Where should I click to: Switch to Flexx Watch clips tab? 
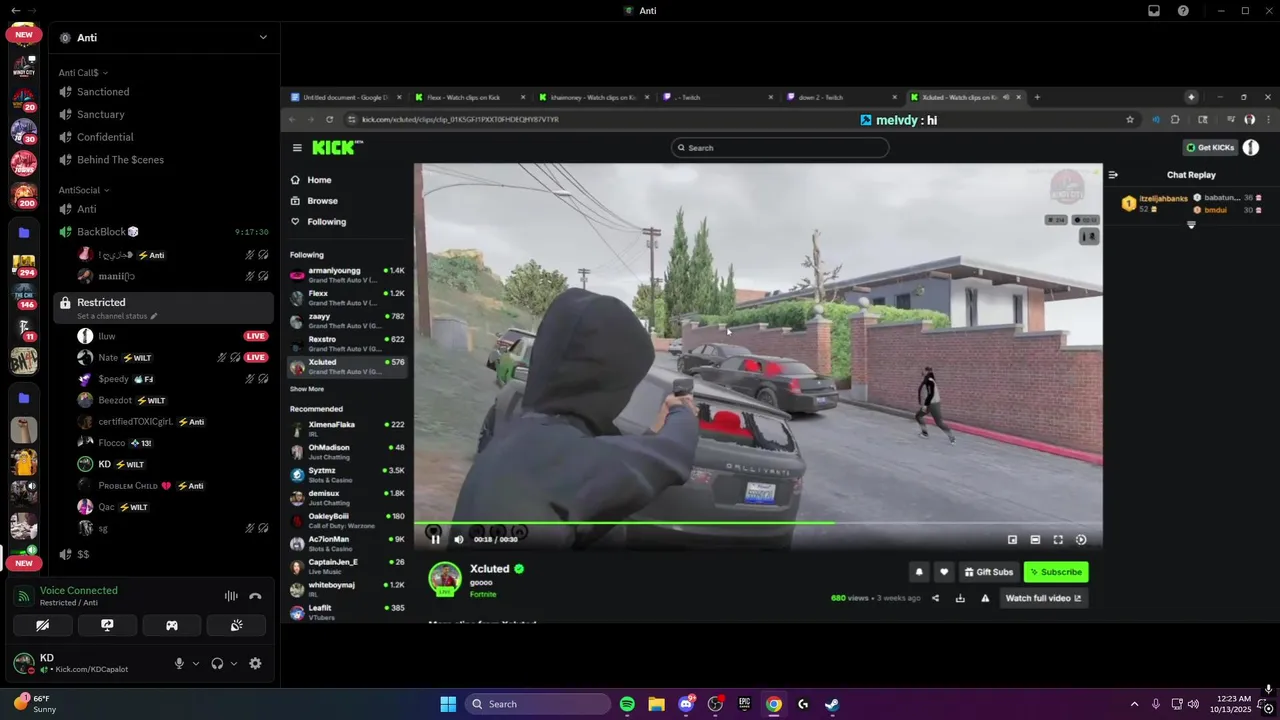click(470, 97)
